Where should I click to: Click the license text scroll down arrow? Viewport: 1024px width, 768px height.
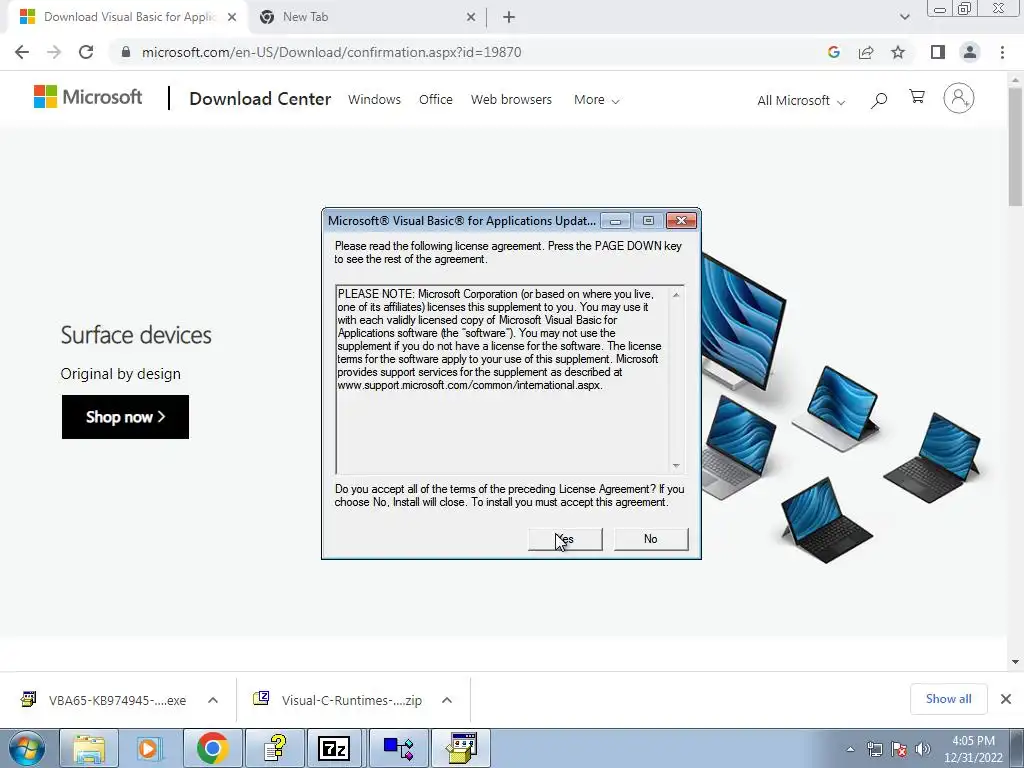(676, 466)
